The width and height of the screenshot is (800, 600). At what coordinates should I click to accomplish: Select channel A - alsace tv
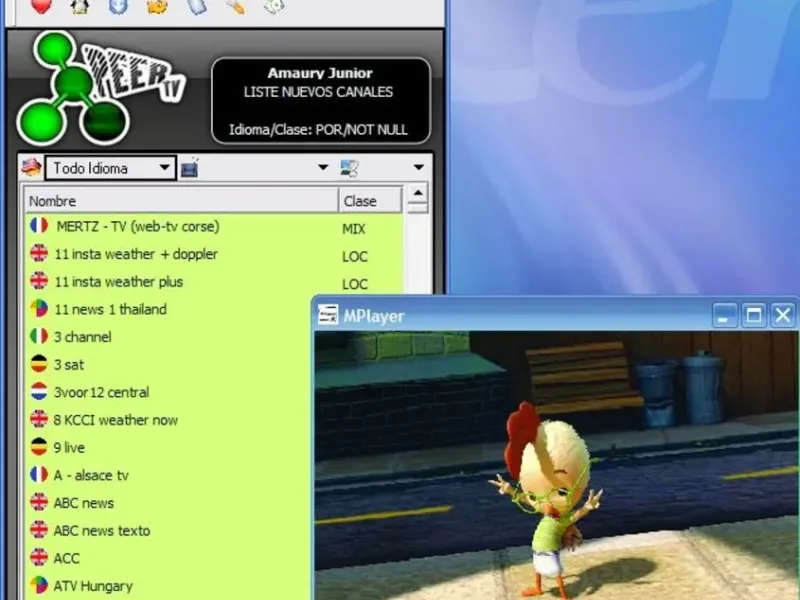tap(91, 475)
